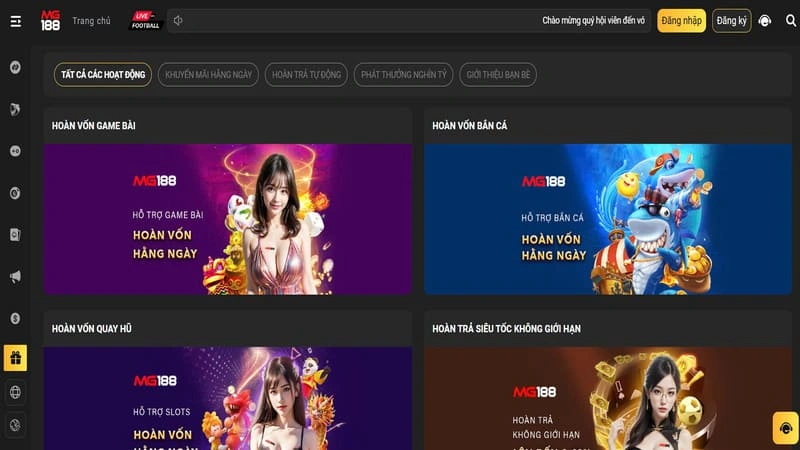Open the lottery ball sidebar icon
This screenshot has height=450, width=800.
pyautogui.click(x=15, y=193)
